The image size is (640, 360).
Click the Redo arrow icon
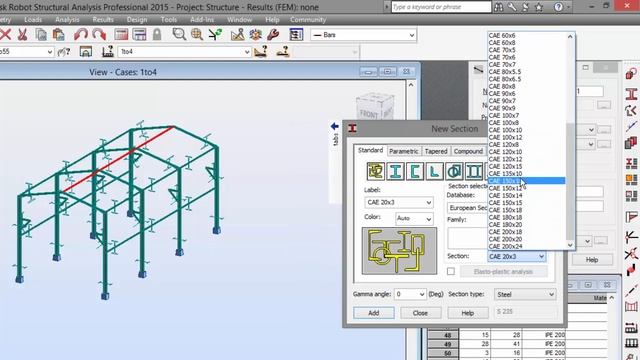pyautogui.click(x=99, y=35)
